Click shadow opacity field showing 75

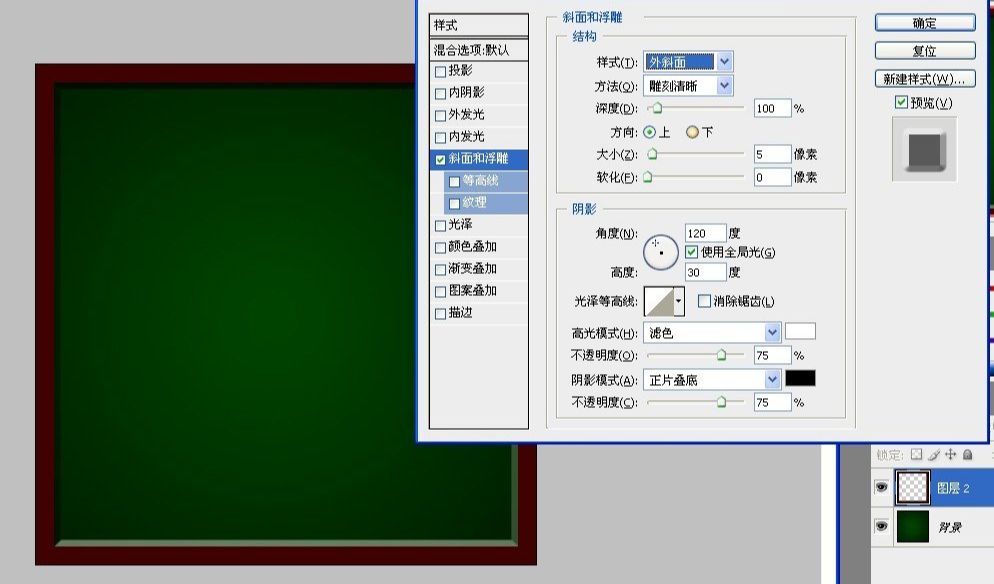pyautogui.click(x=772, y=402)
